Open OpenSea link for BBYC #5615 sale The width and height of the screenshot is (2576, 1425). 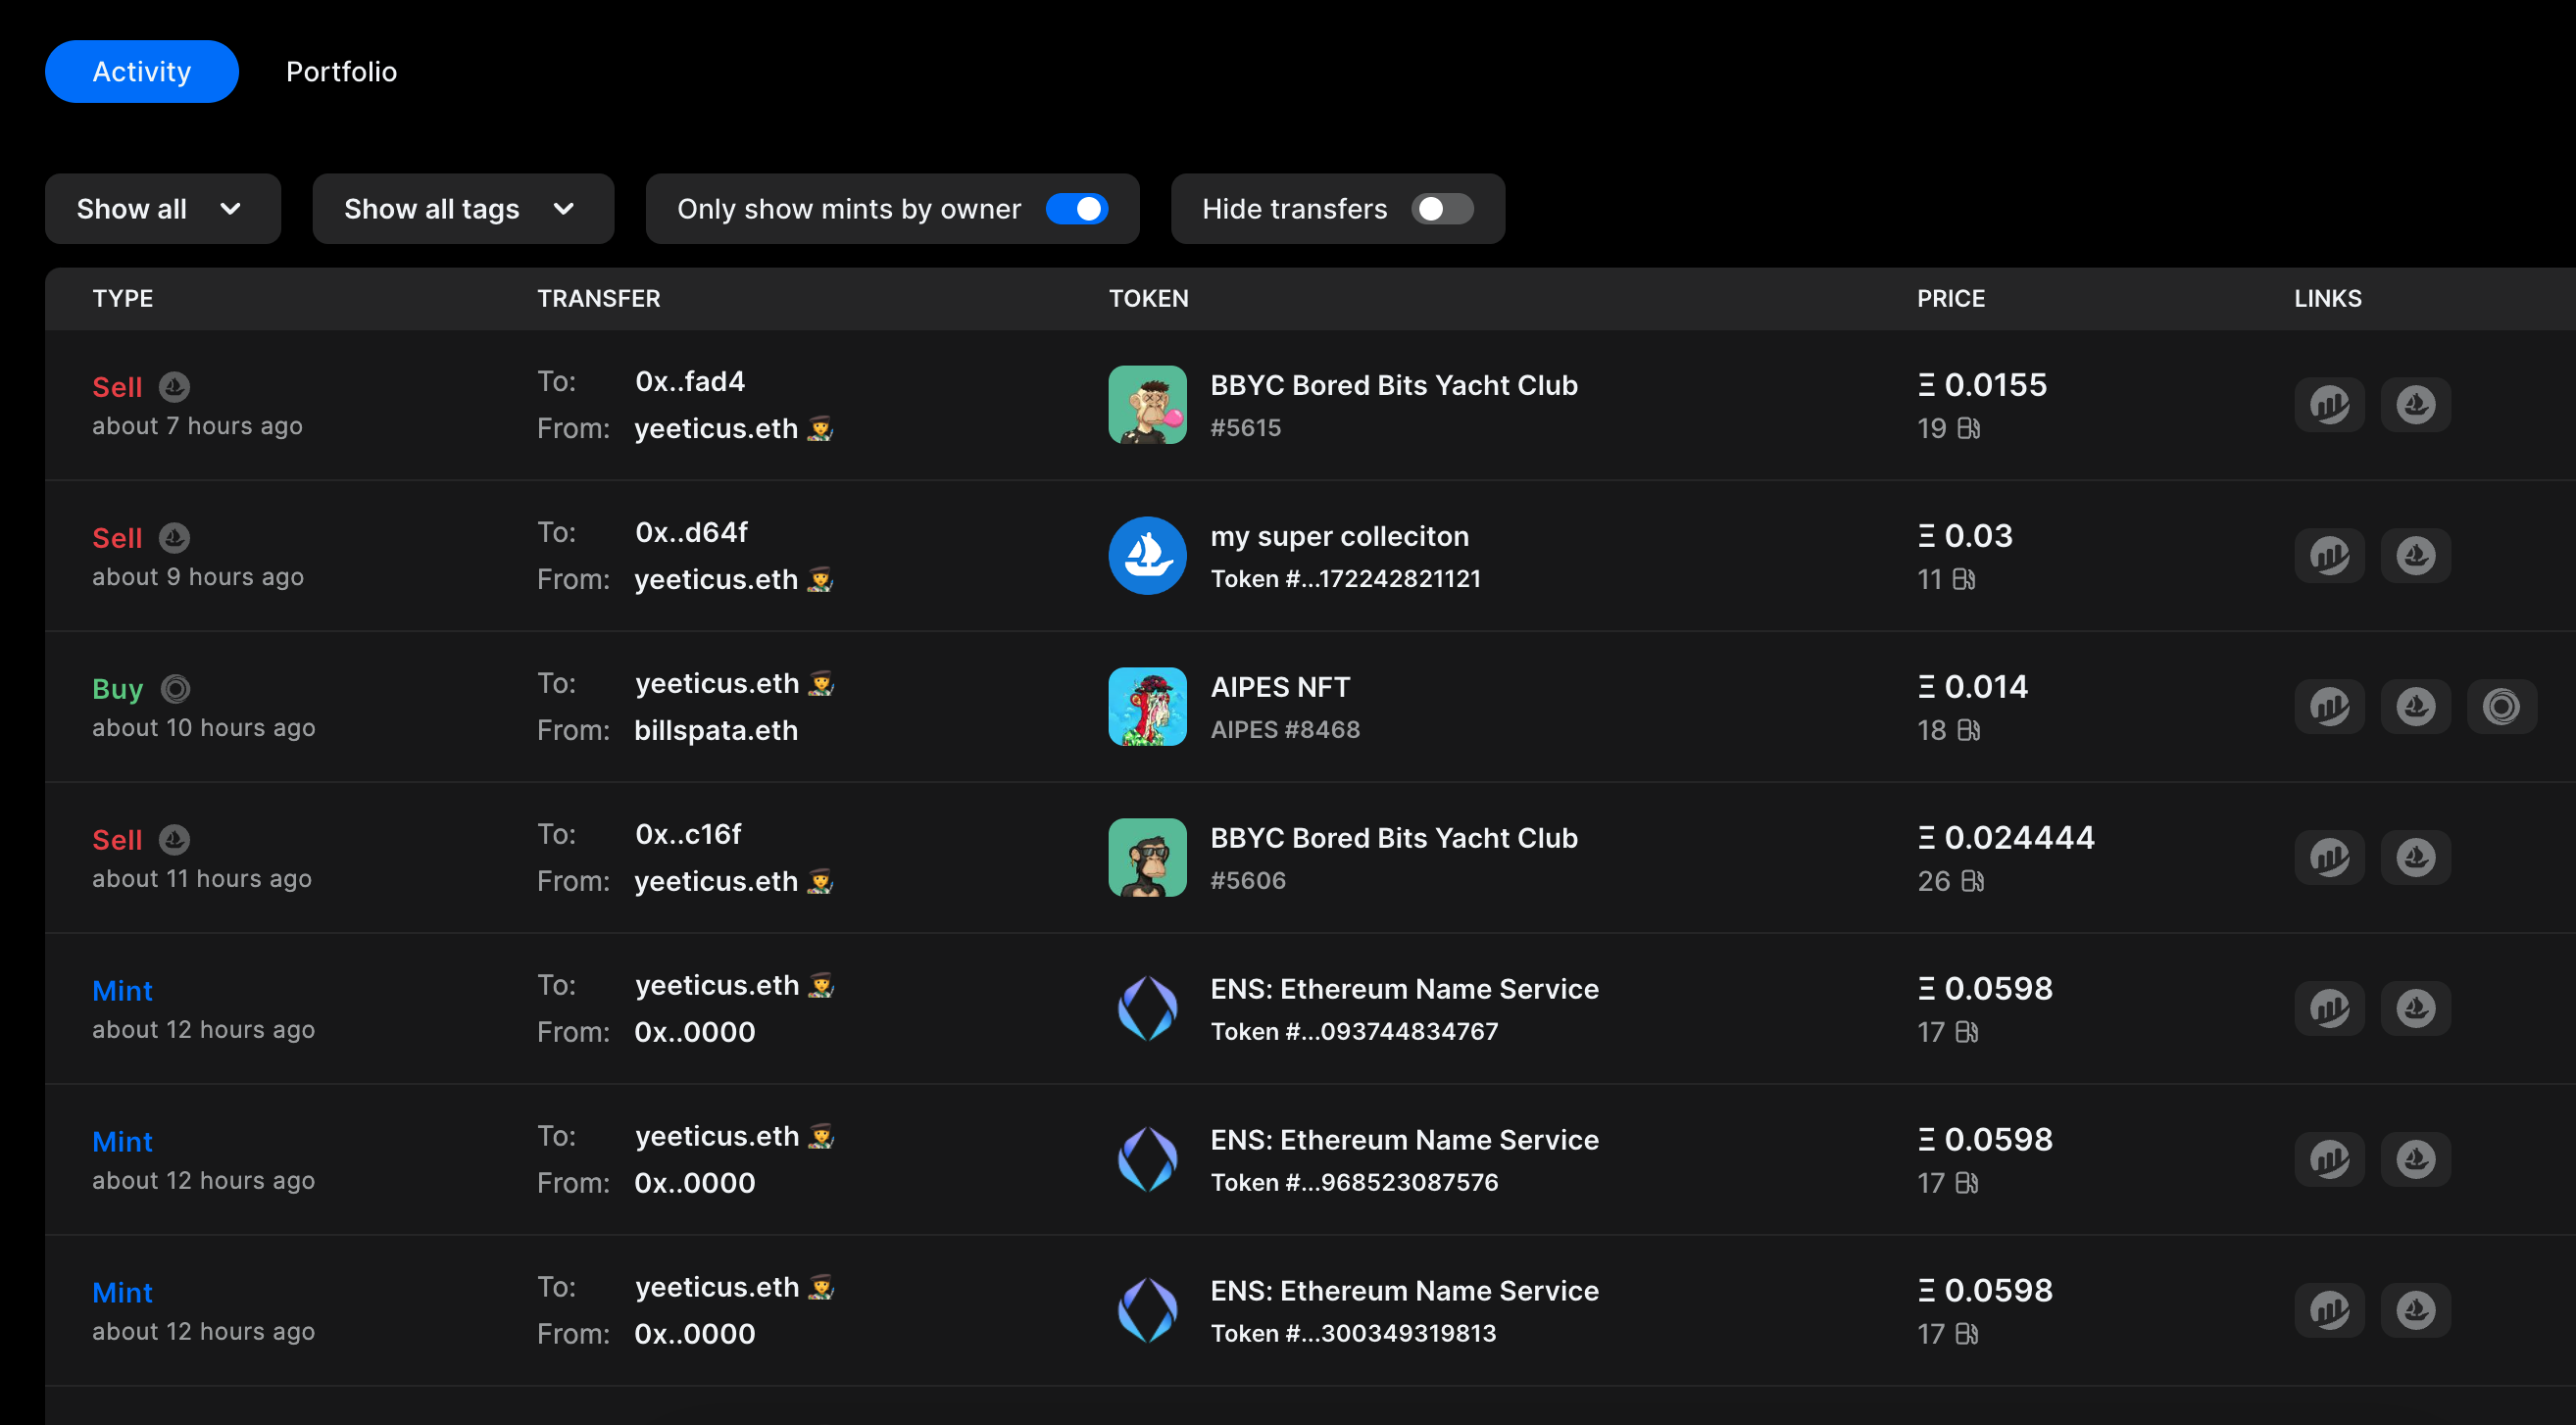tap(2415, 405)
